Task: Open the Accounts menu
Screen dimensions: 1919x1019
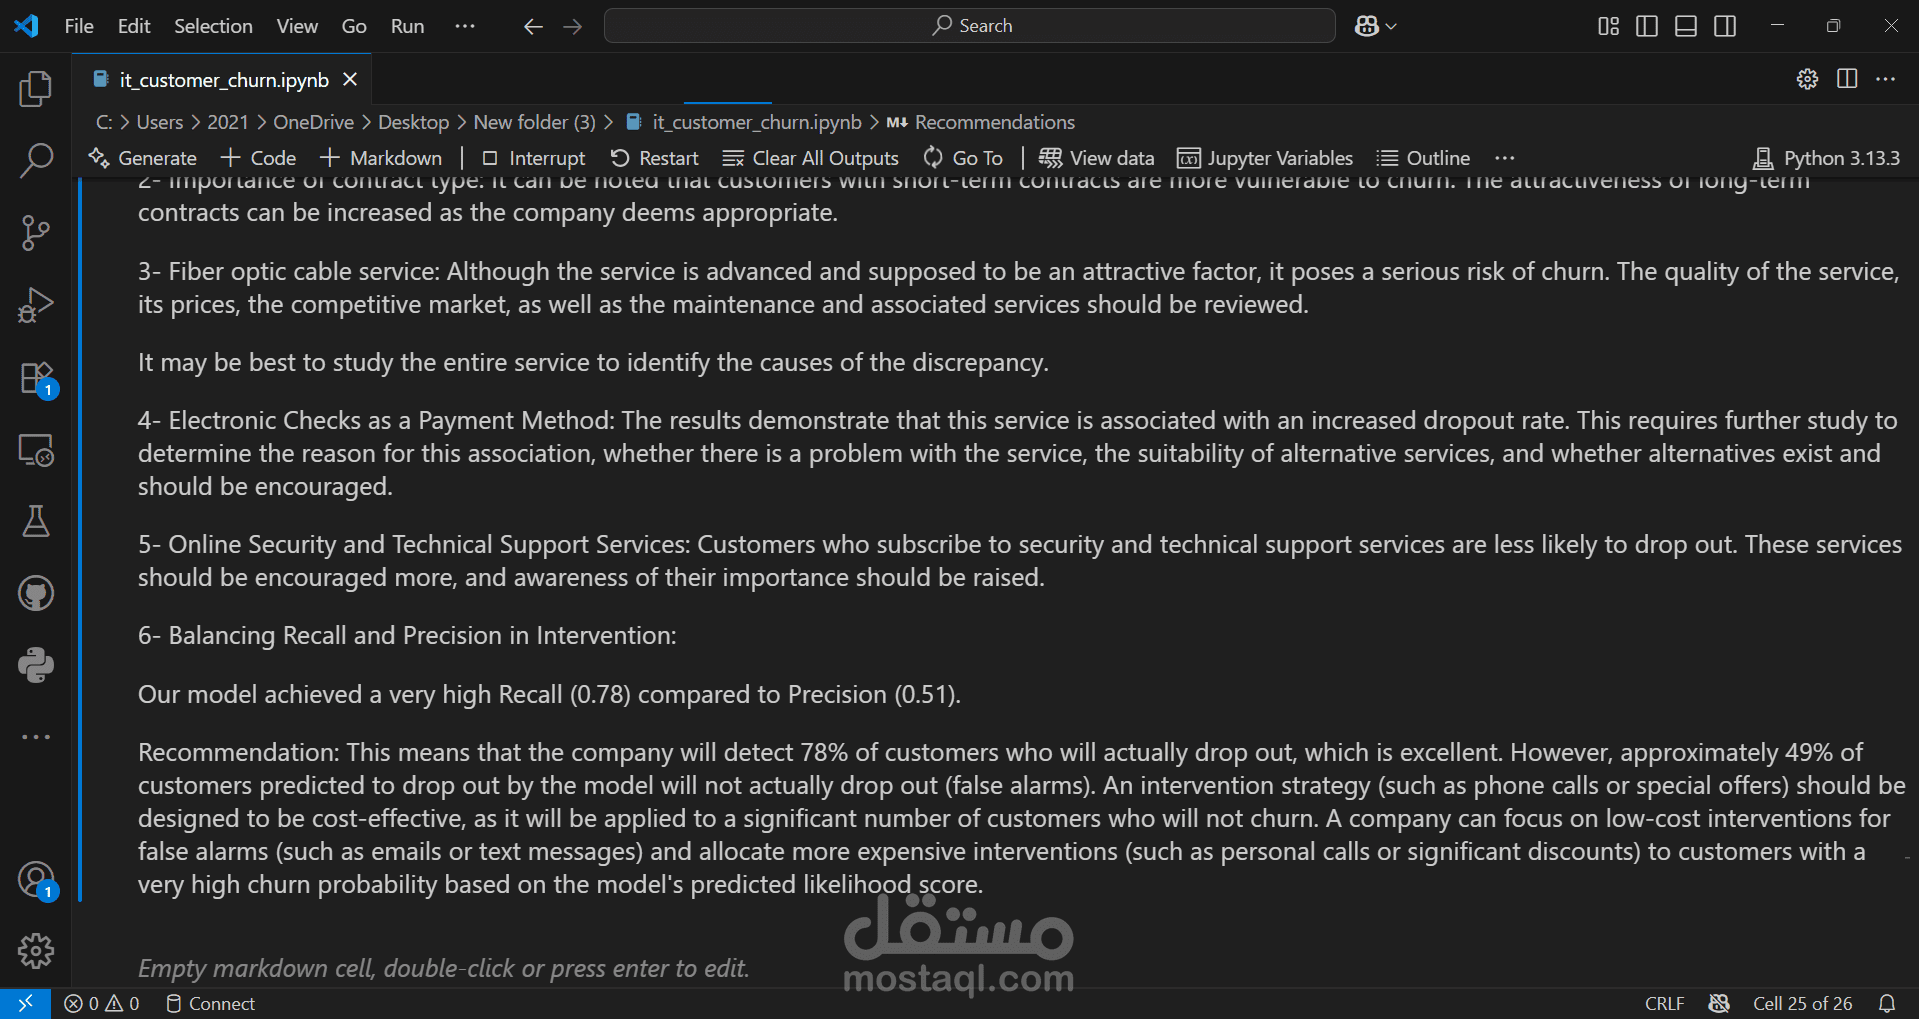Action: 36,880
